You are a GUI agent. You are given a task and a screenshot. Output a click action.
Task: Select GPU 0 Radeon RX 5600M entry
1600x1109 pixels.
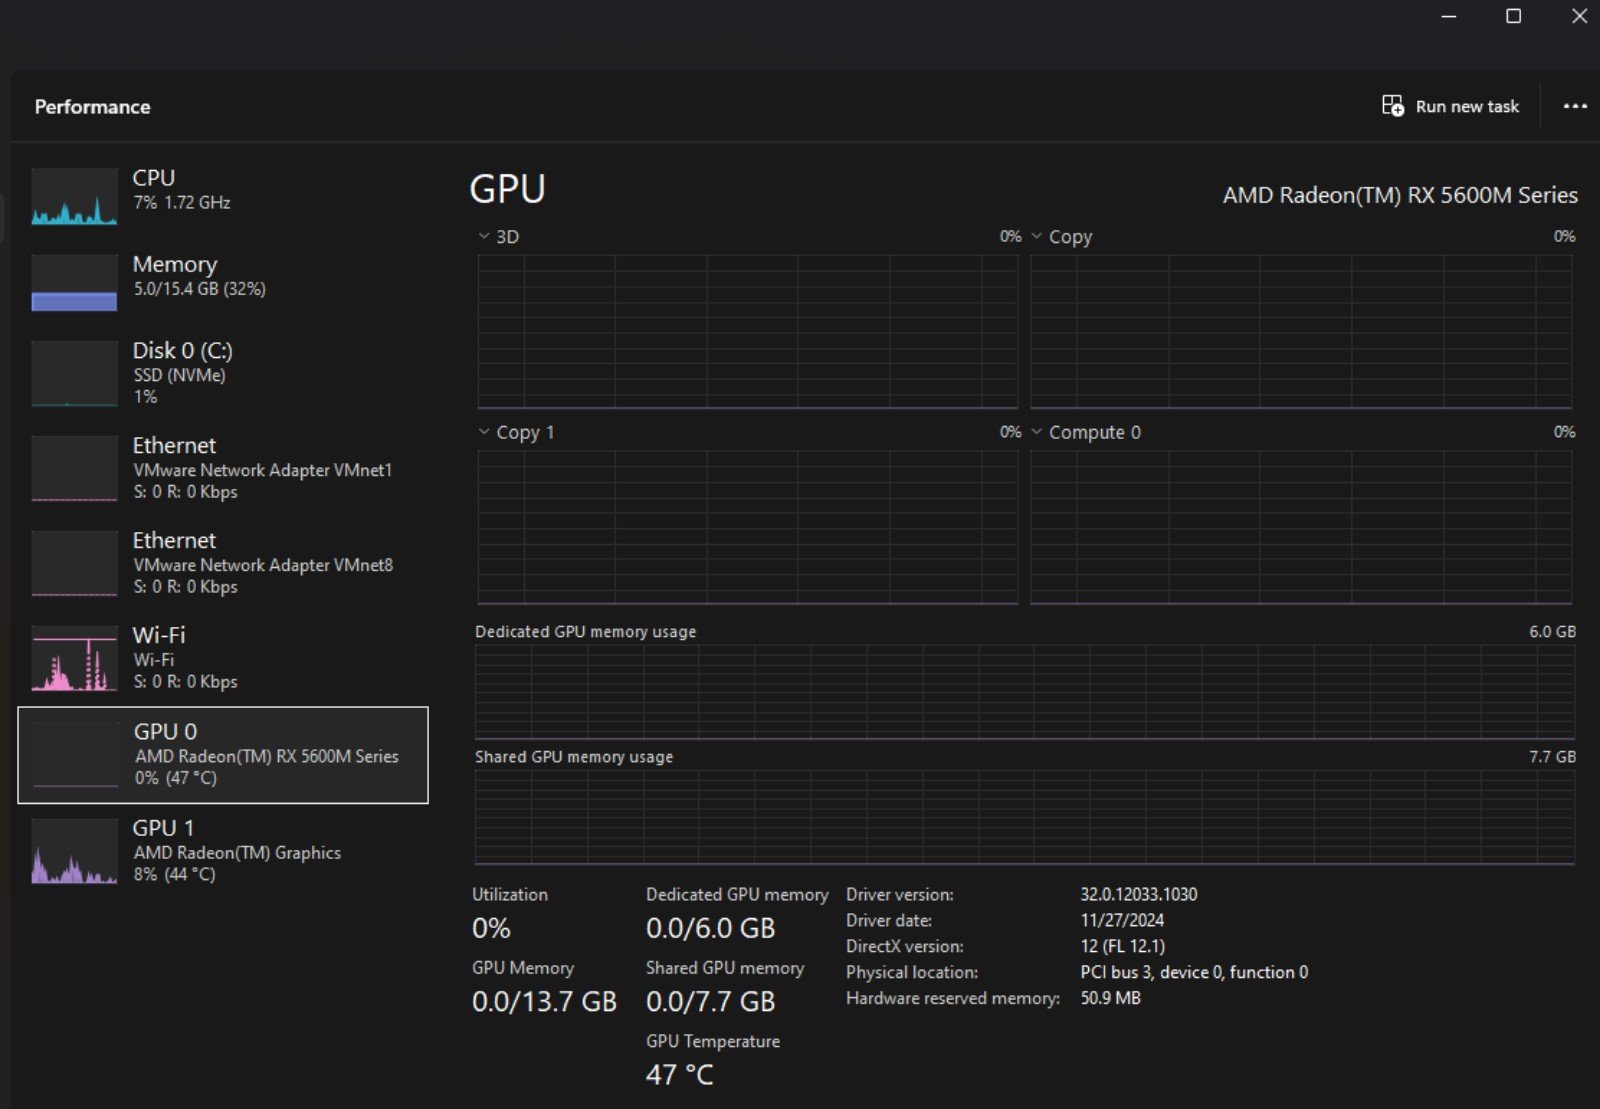click(x=223, y=755)
